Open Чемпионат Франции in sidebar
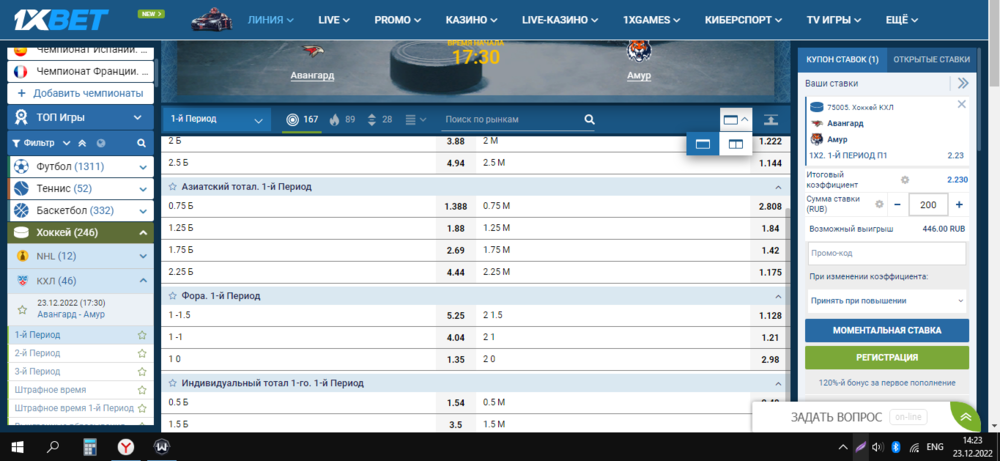 pos(80,71)
